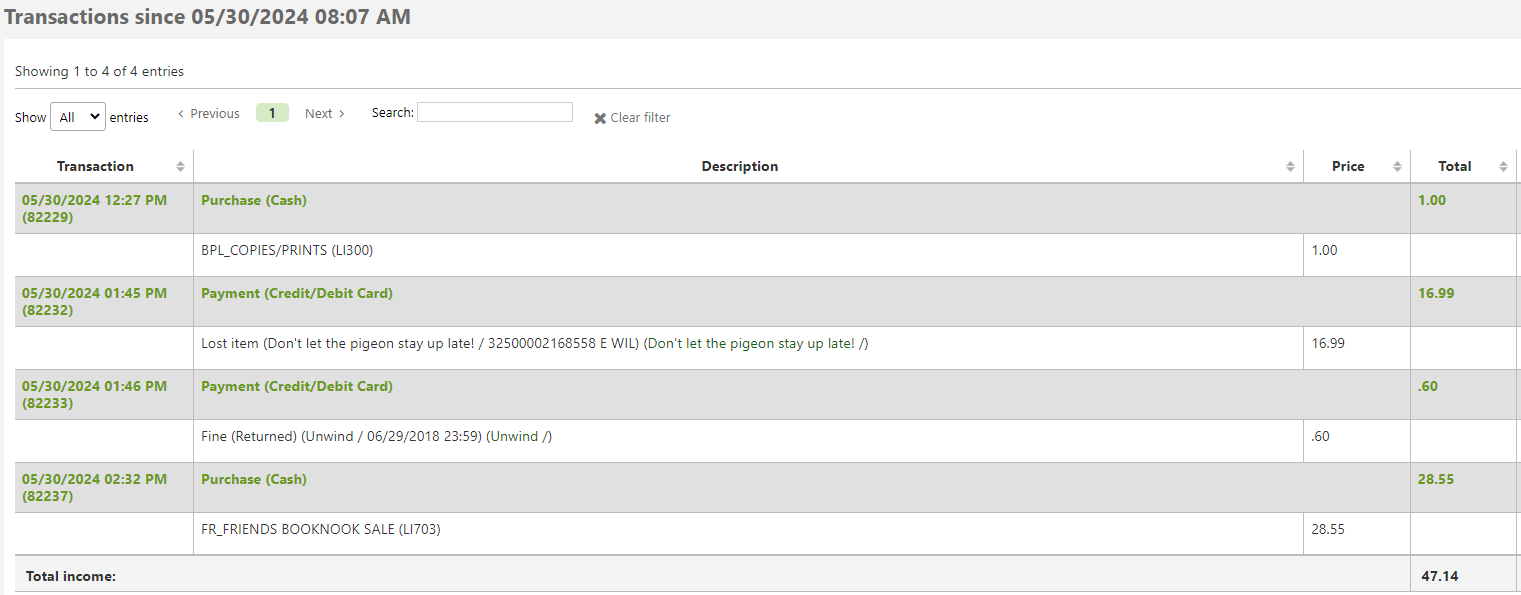Sort by Transaction column arrows icon
This screenshot has height=595, width=1521.
pyautogui.click(x=180, y=167)
